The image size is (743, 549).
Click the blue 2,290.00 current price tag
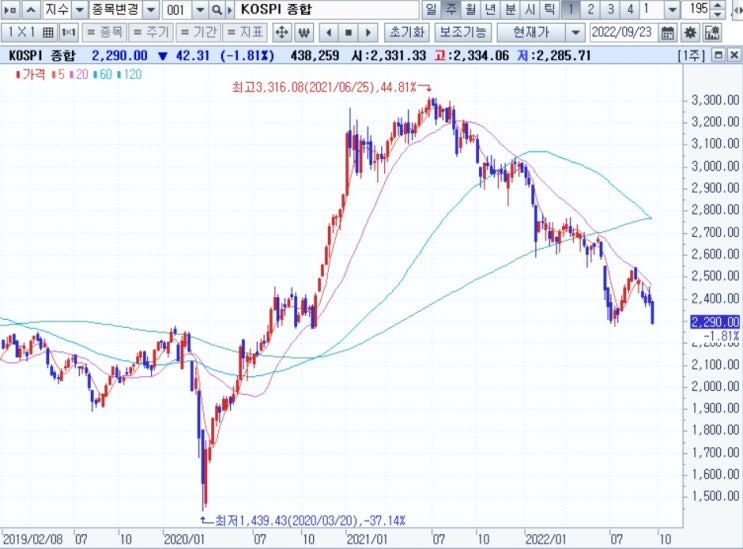pos(715,322)
